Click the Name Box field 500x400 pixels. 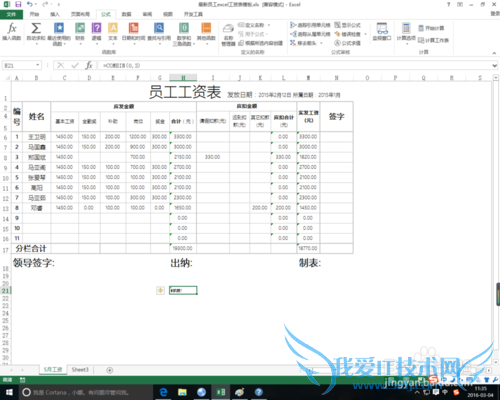19,65
